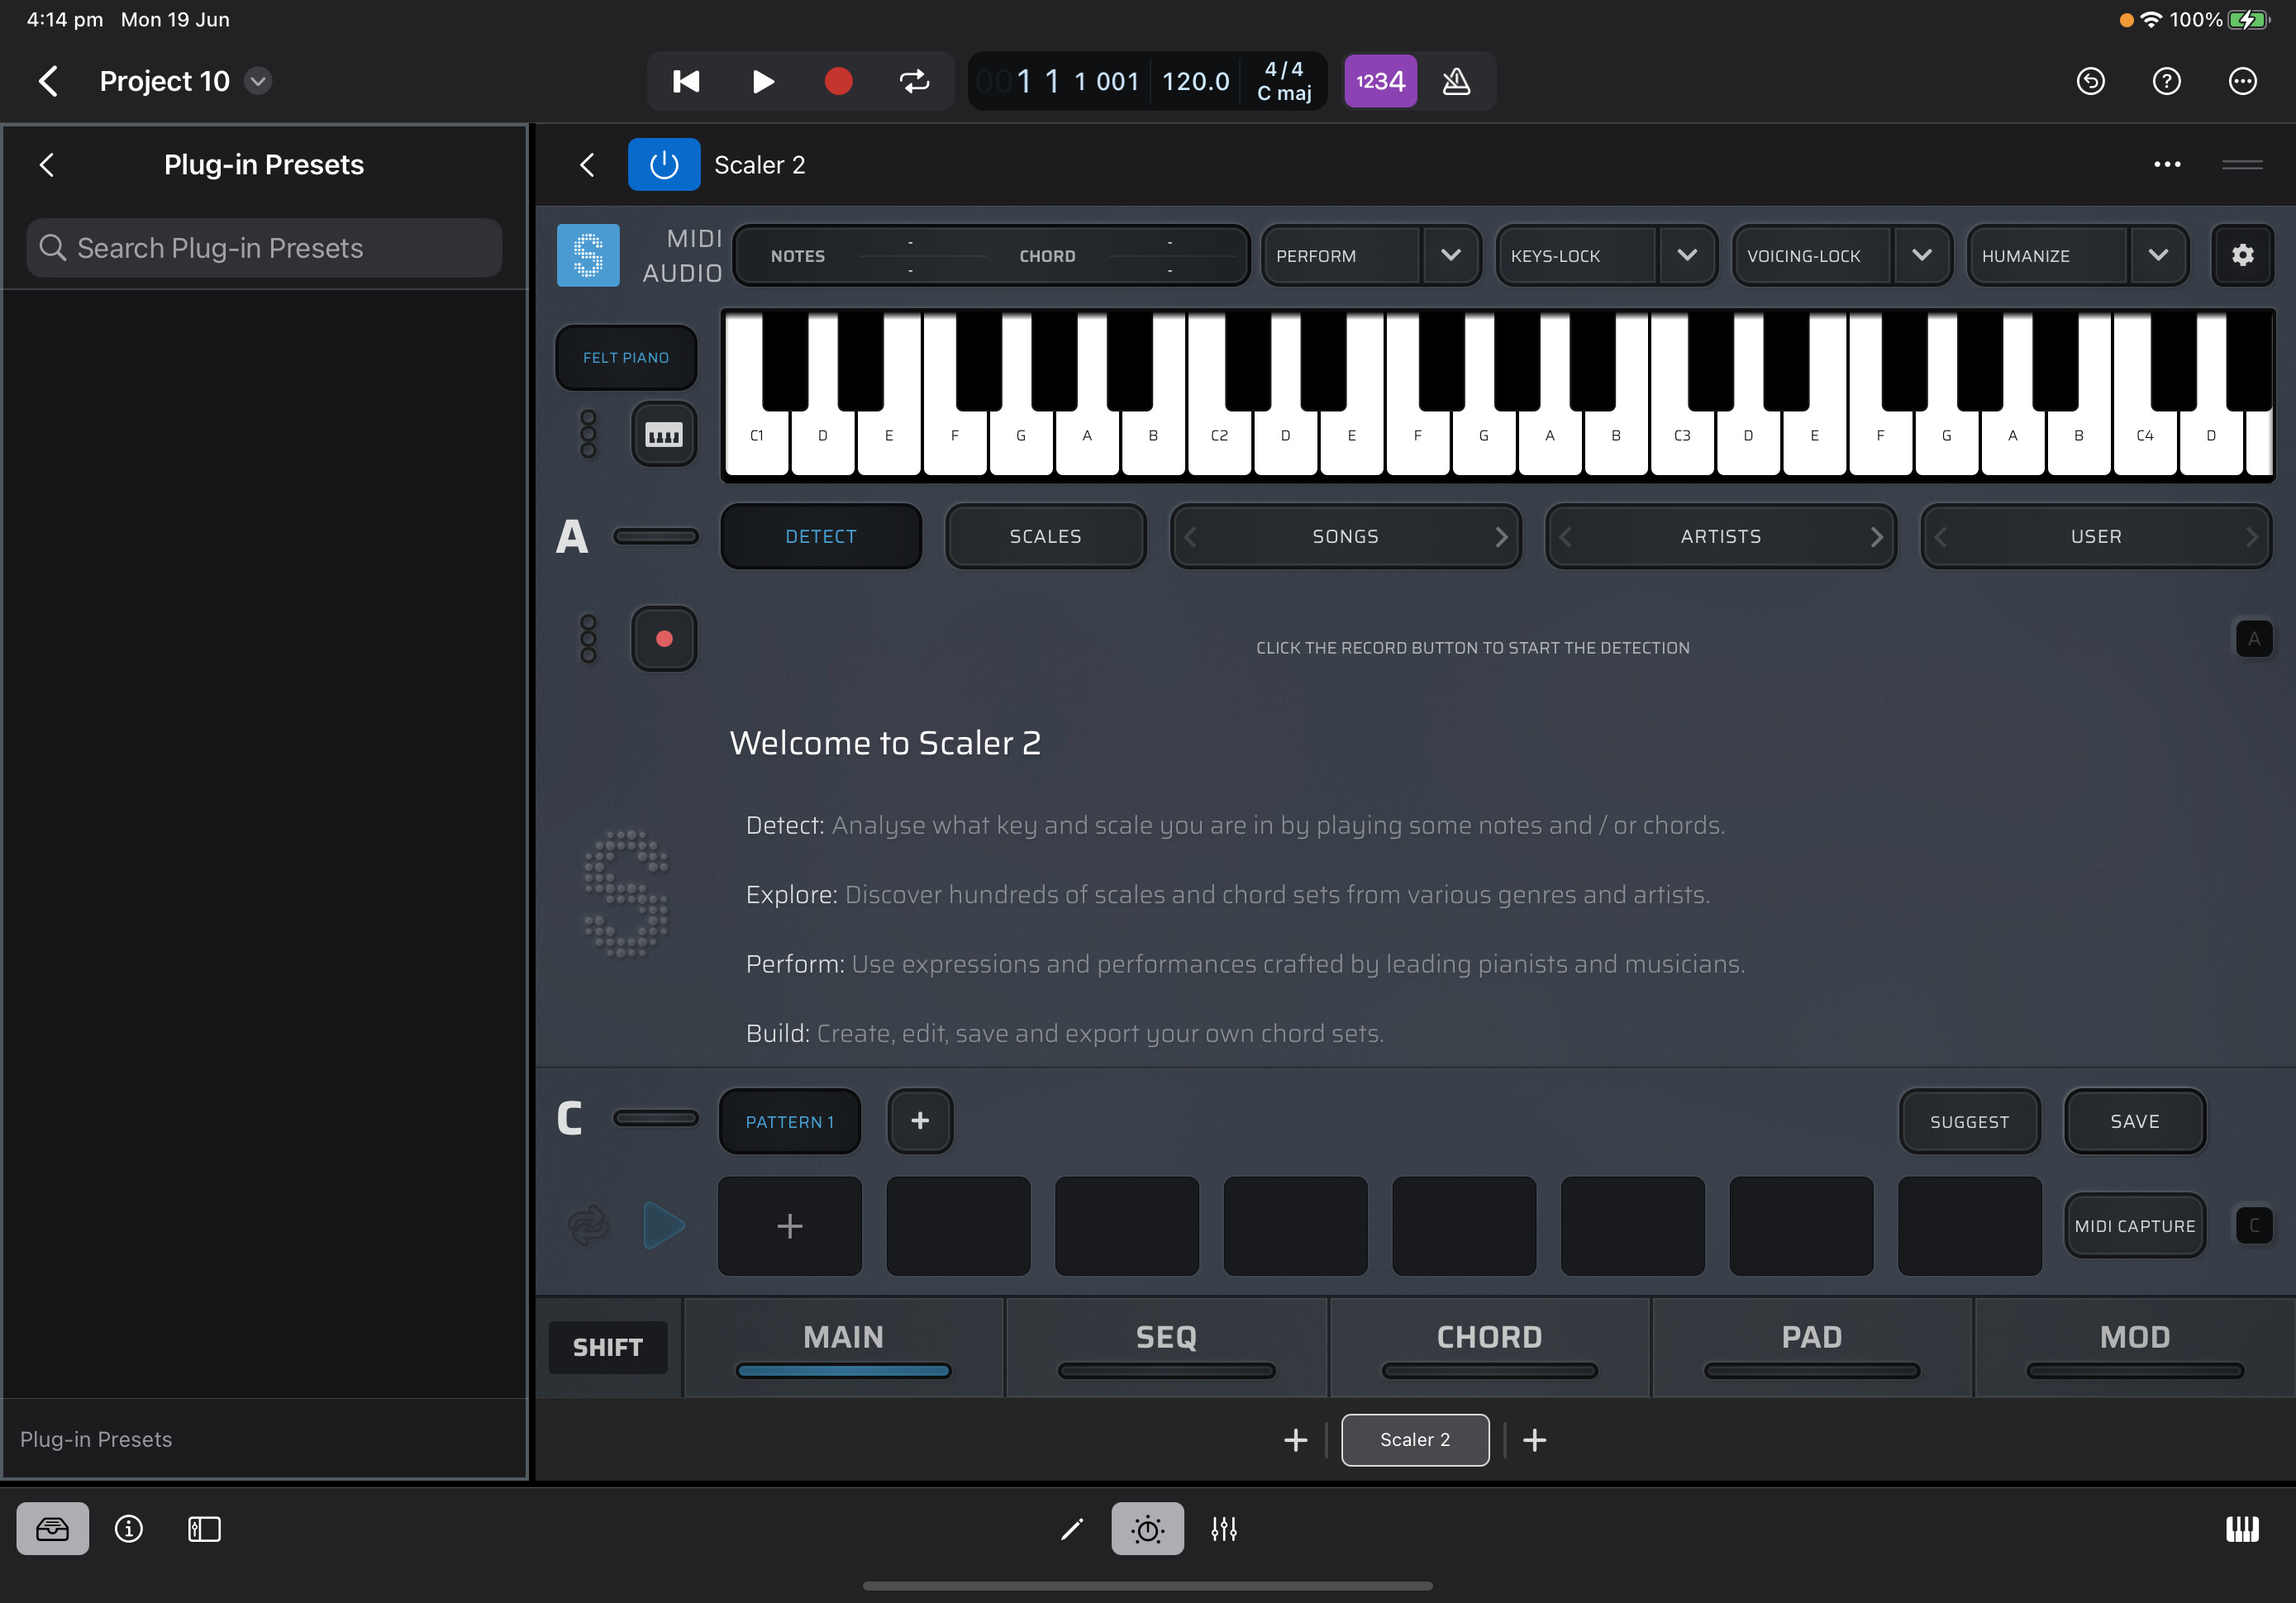Open the help question mark
Screen dimensions: 2296x1603
tap(2166, 81)
